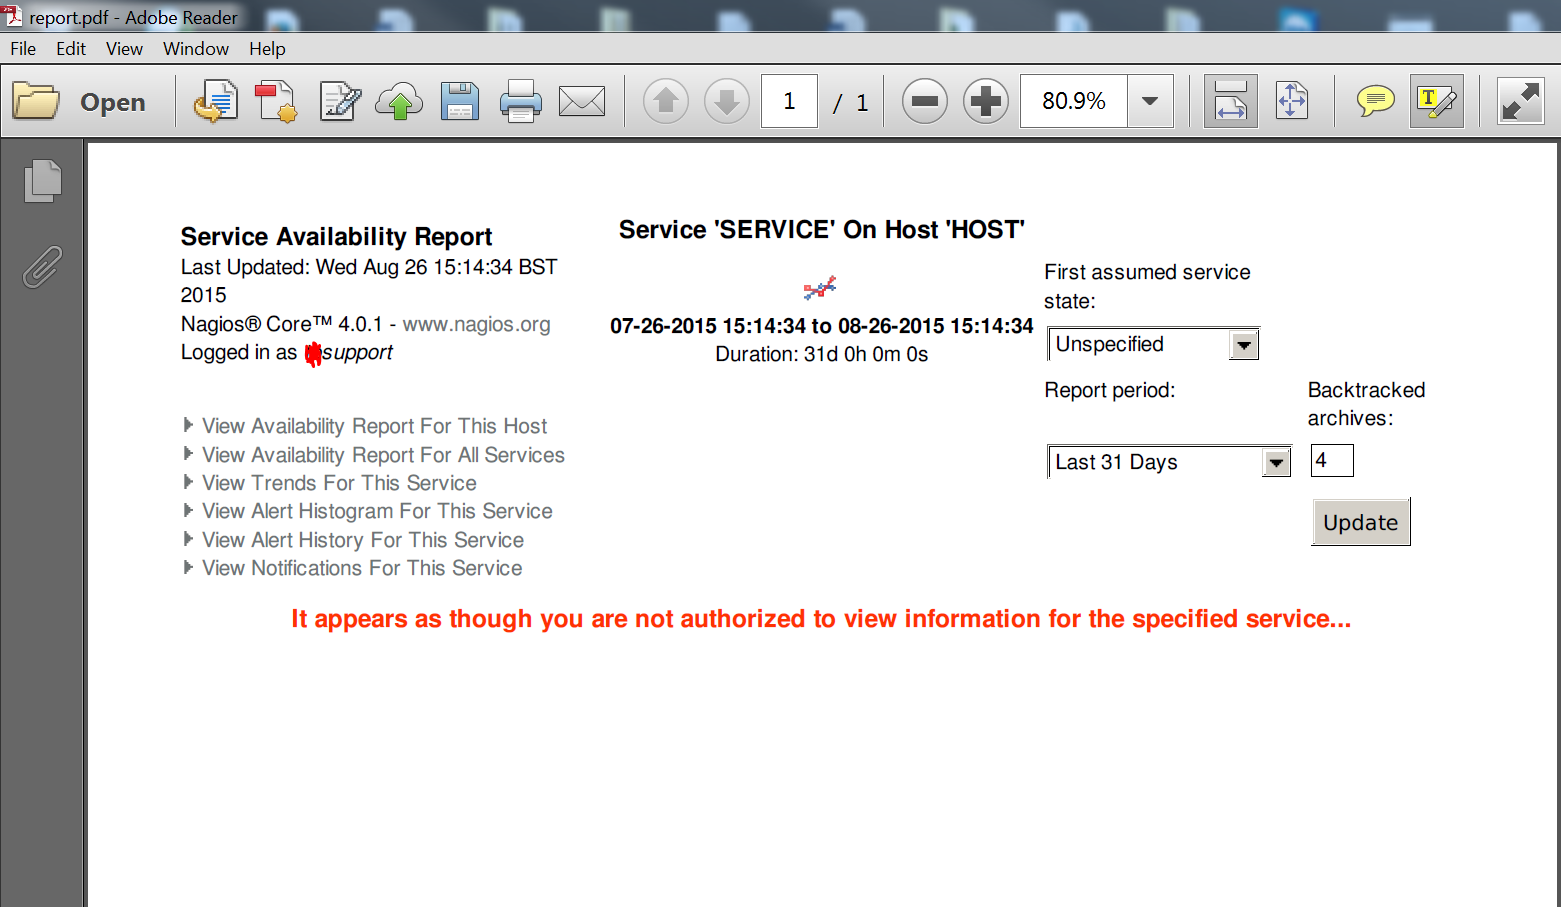Open the Window menu
Screen dimensions: 1561x907
coord(196,49)
